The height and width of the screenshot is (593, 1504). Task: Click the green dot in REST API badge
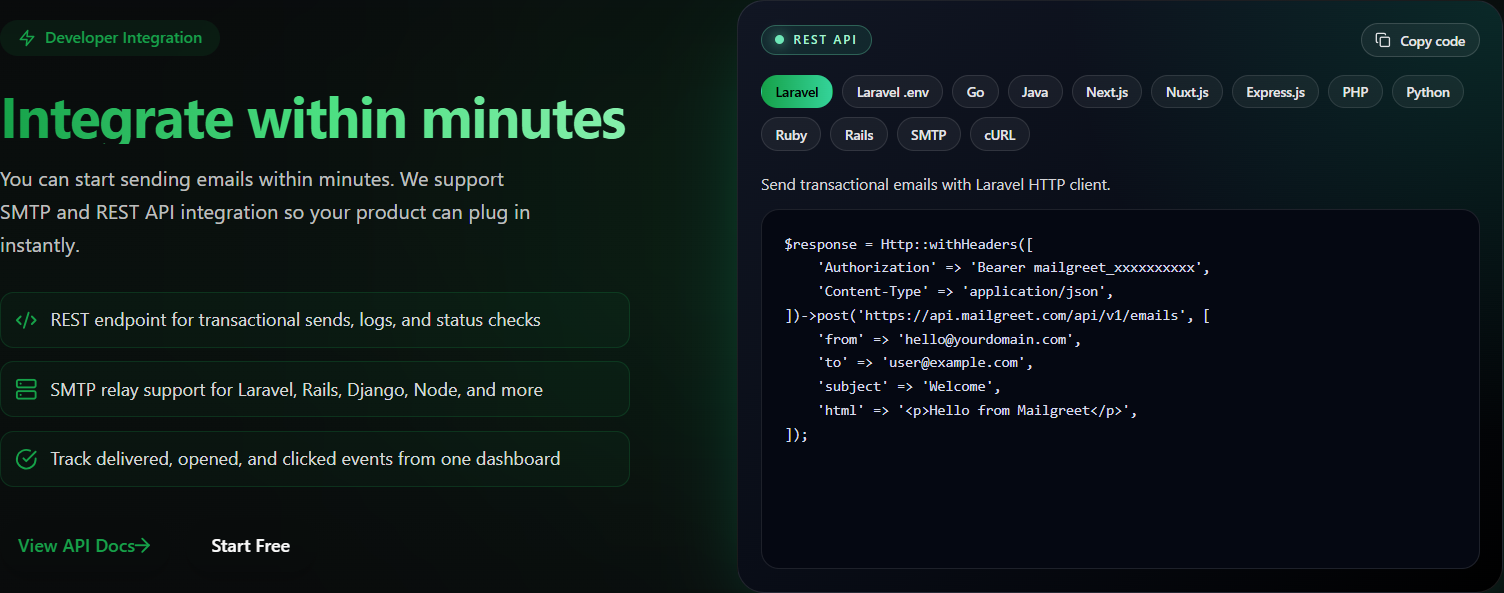click(780, 40)
